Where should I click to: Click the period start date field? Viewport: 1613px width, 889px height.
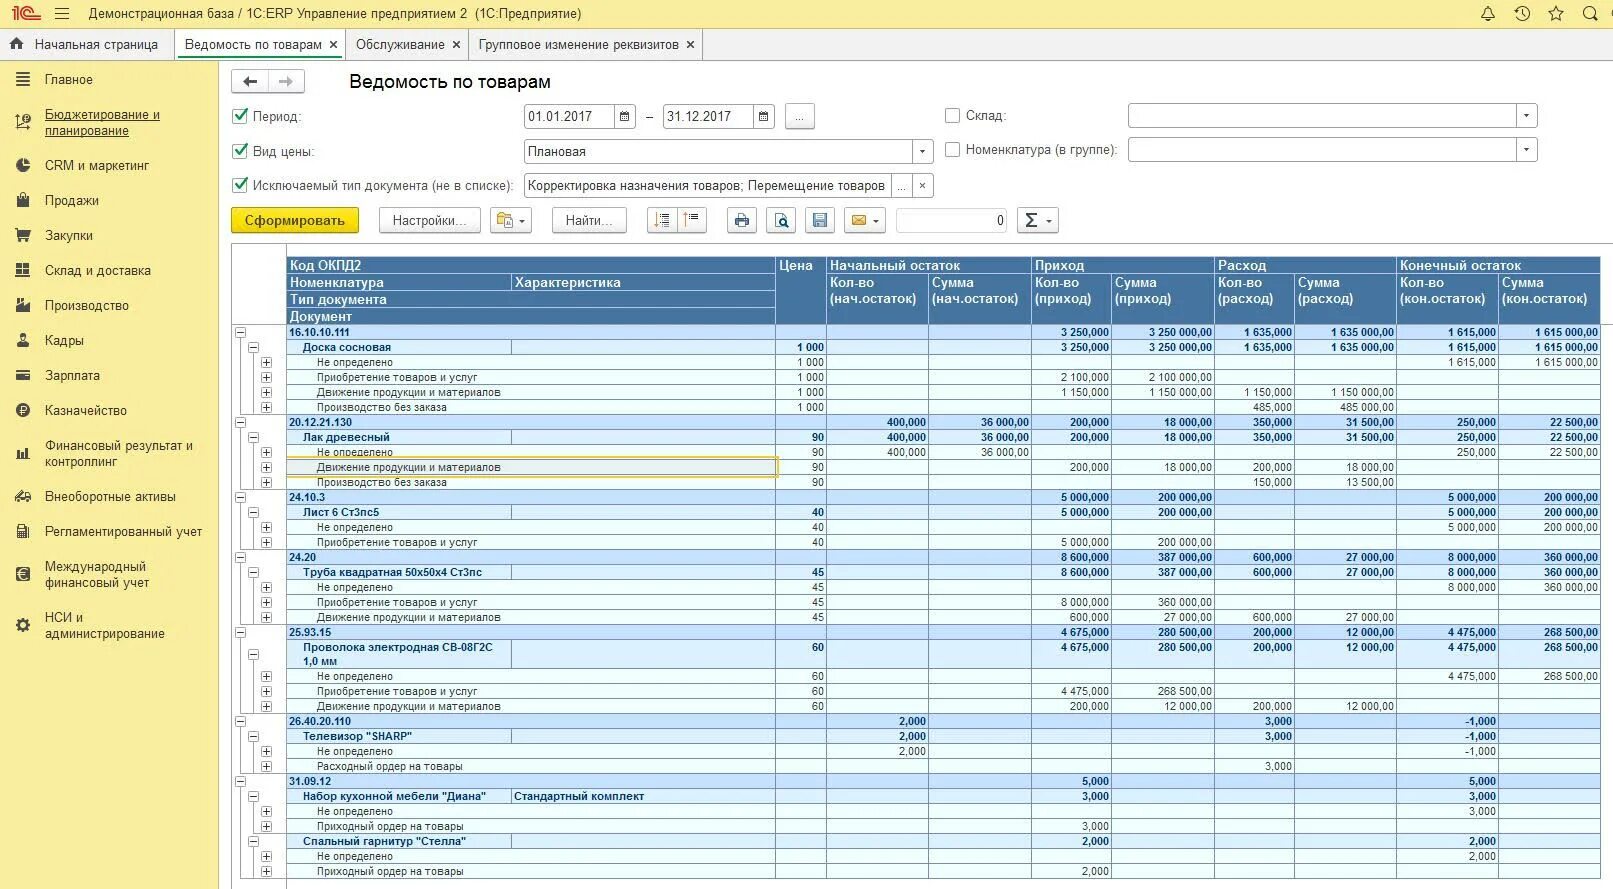click(x=569, y=116)
